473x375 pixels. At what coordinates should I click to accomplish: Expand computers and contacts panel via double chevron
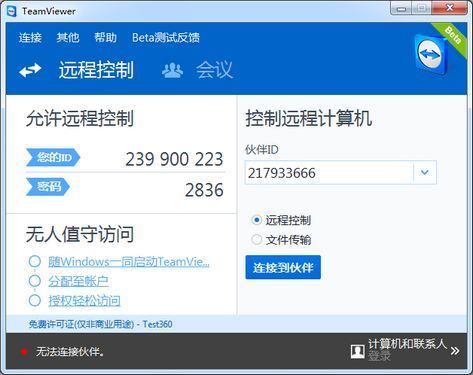455,351
